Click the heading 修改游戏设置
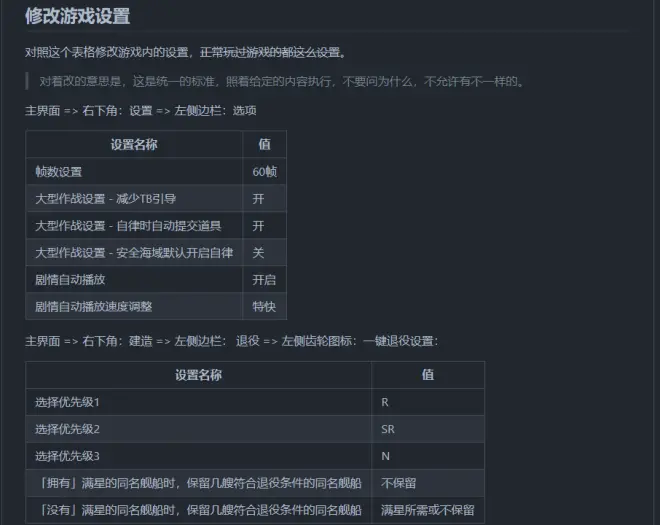Screen dimensions: 660x525 (x=77, y=16)
